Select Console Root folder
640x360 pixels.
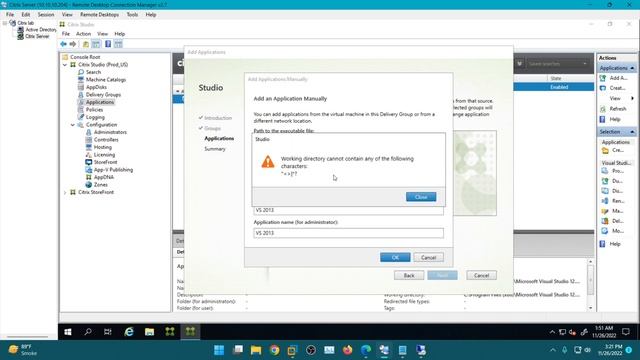tap(85, 57)
